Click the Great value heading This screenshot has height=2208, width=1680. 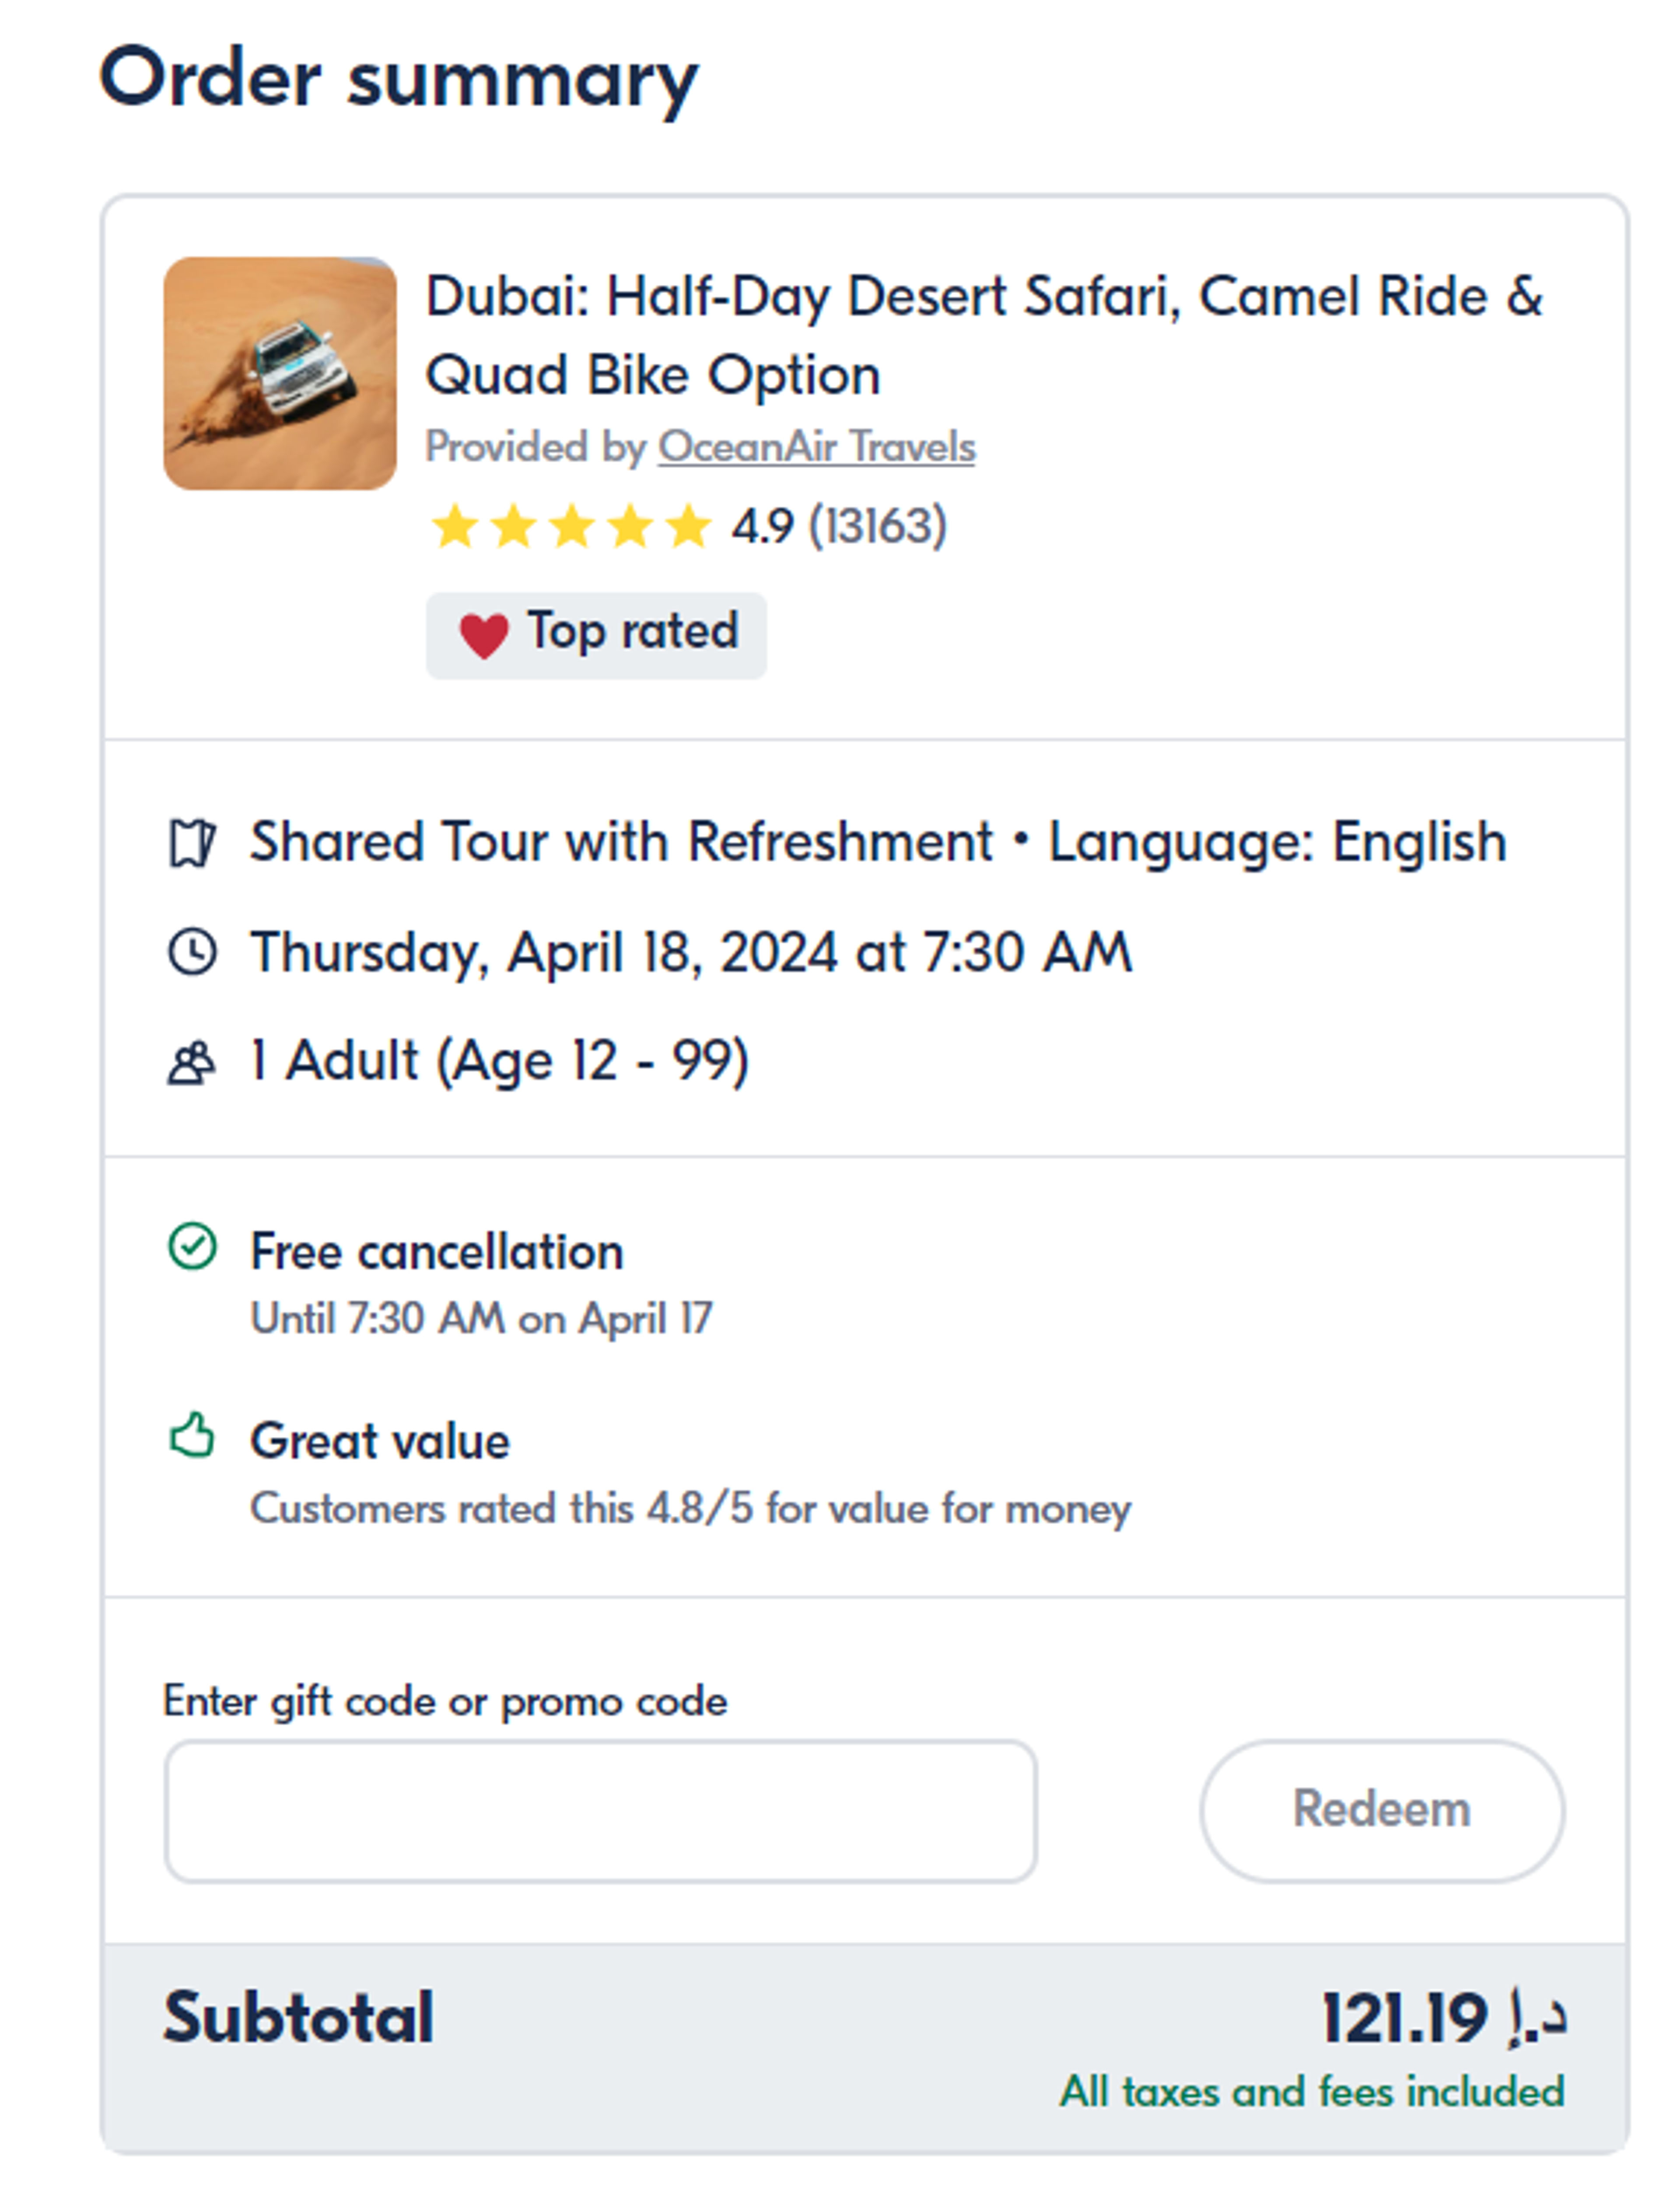pyautogui.click(x=380, y=1441)
